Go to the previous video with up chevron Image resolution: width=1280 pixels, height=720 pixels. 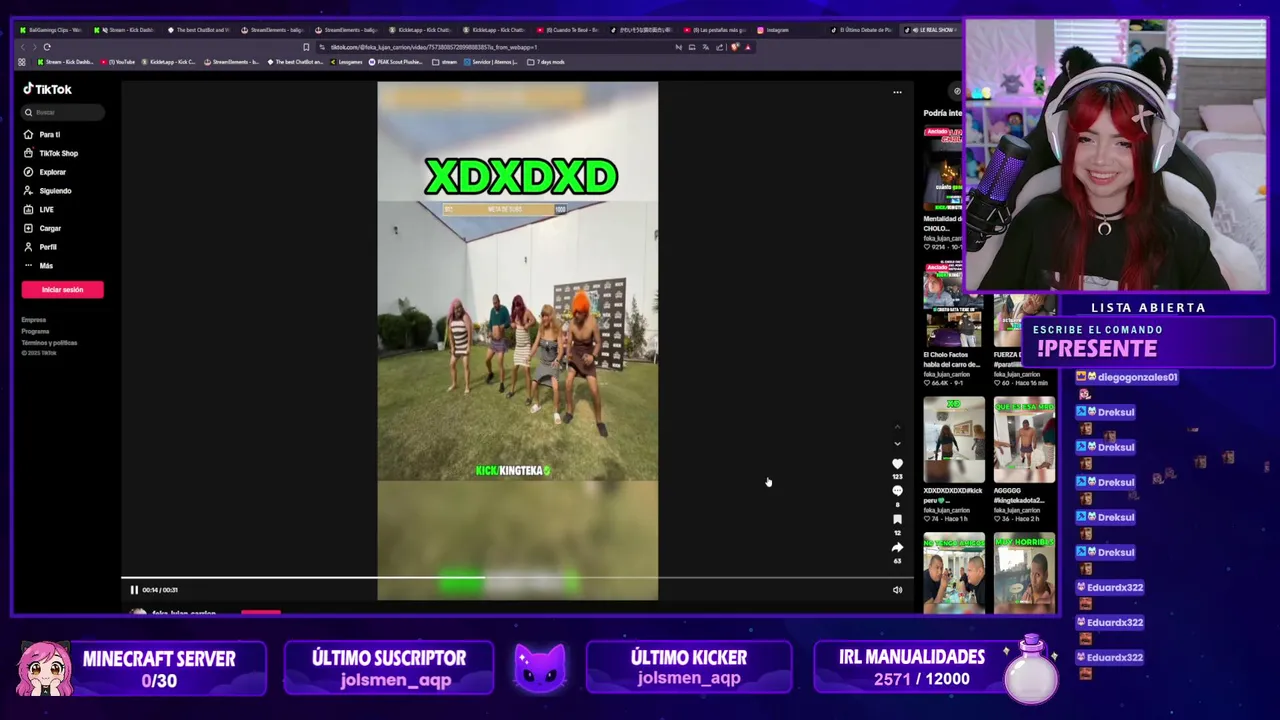click(x=897, y=428)
